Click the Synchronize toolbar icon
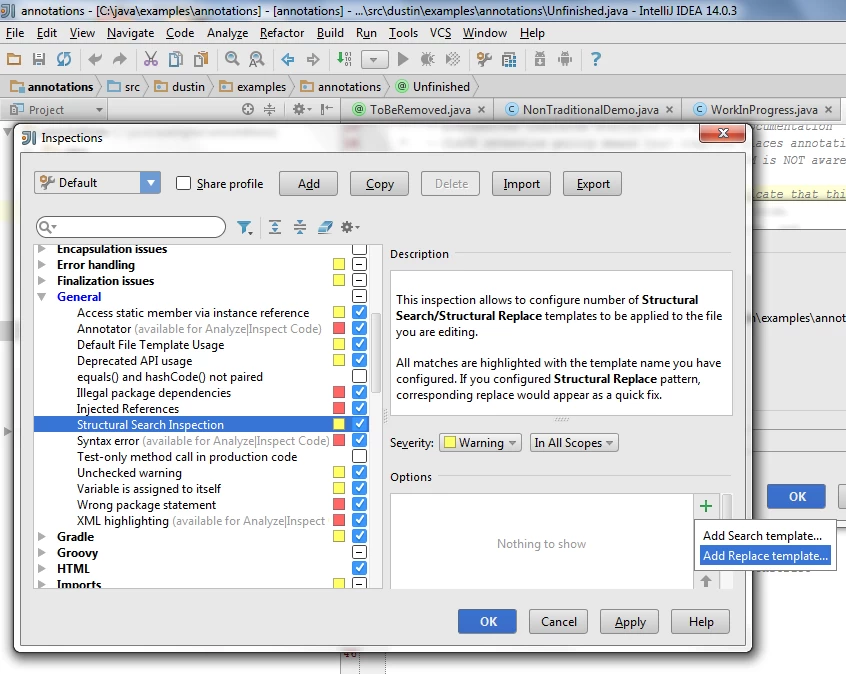 tap(64, 59)
